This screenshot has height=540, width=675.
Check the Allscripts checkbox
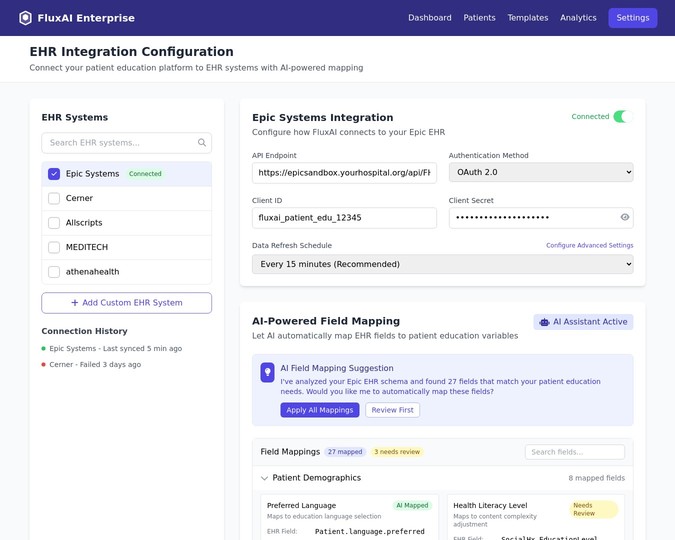[x=54, y=223]
